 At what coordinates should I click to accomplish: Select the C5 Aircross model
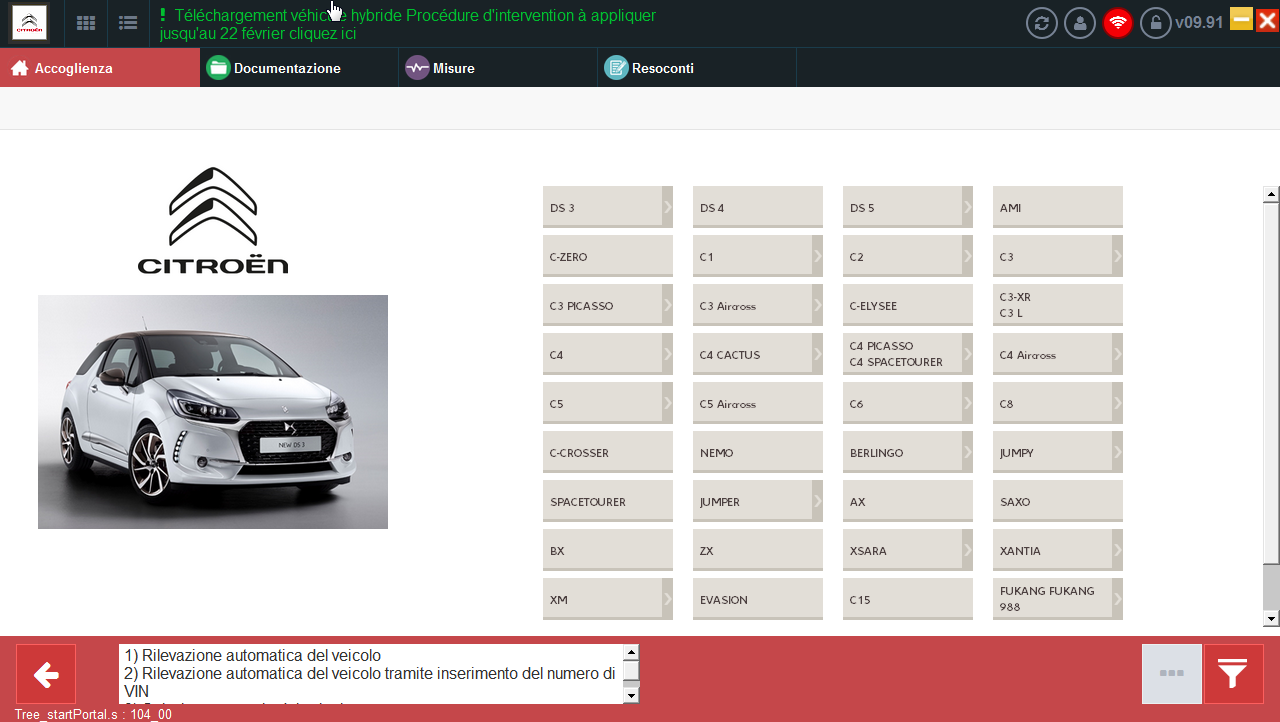(758, 403)
